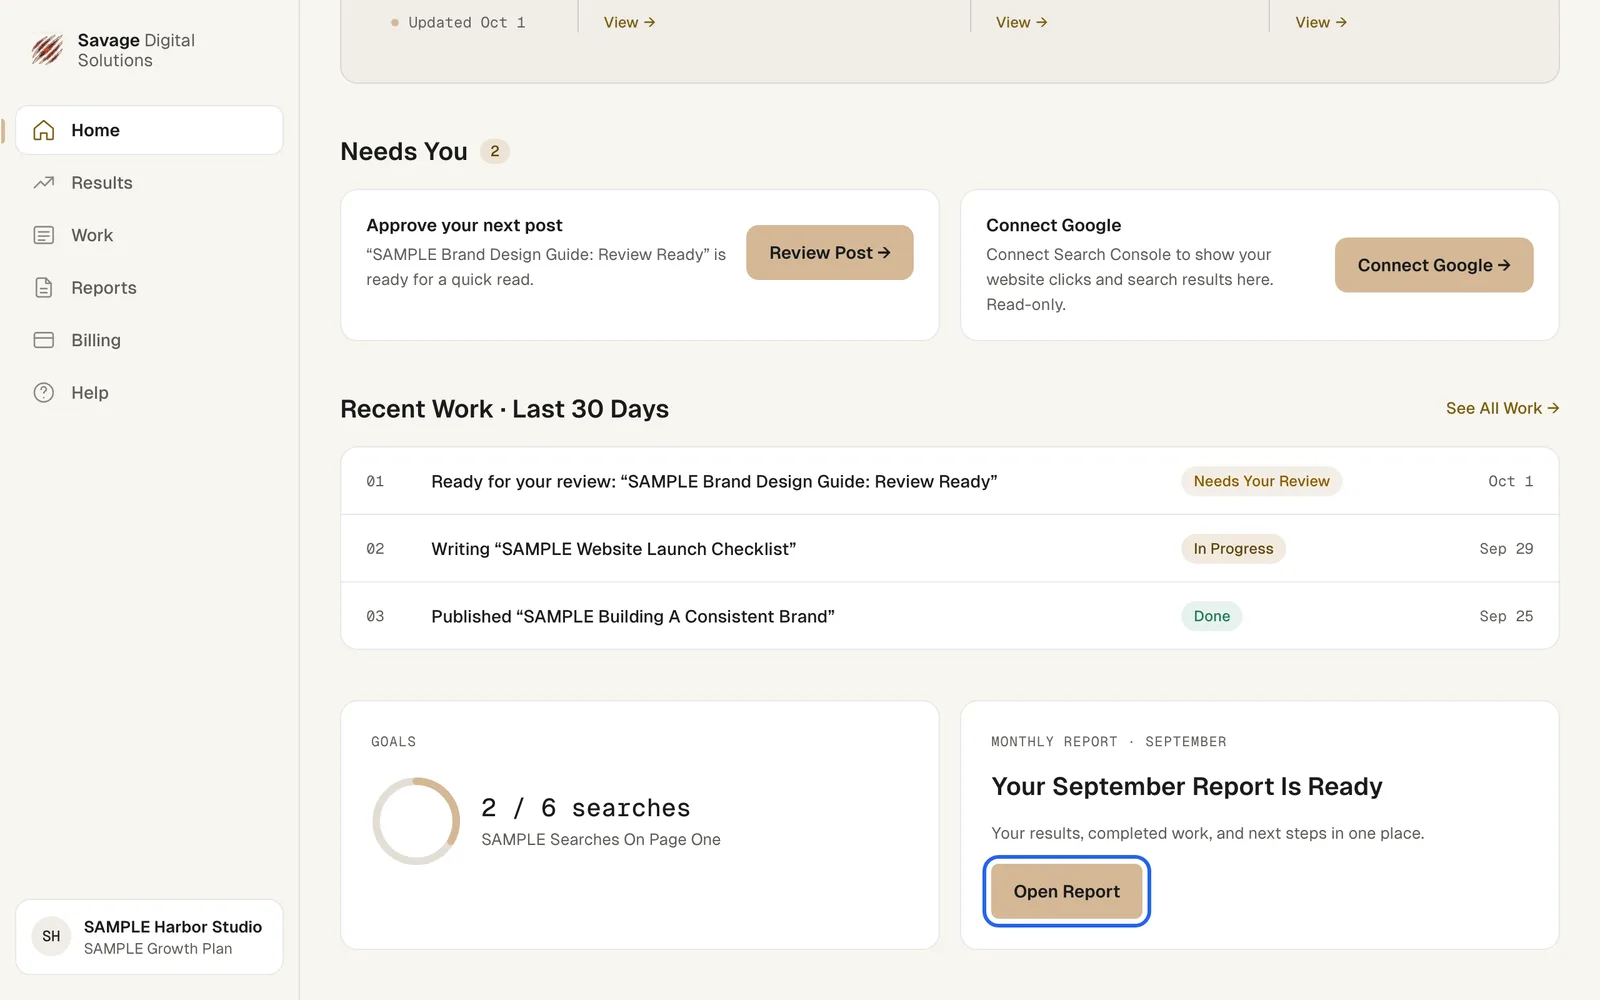Screen dimensions: 1600x1000
Task: Go to Results in the sidebar
Action: (149, 183)
